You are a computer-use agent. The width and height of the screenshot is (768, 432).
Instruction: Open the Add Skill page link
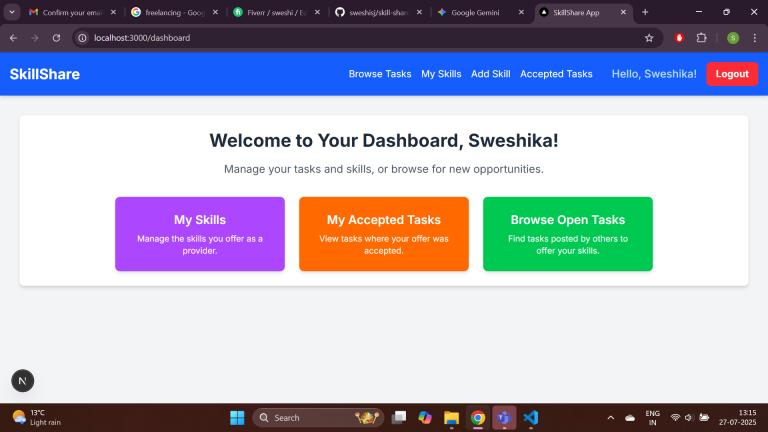(x=490, y=74)
